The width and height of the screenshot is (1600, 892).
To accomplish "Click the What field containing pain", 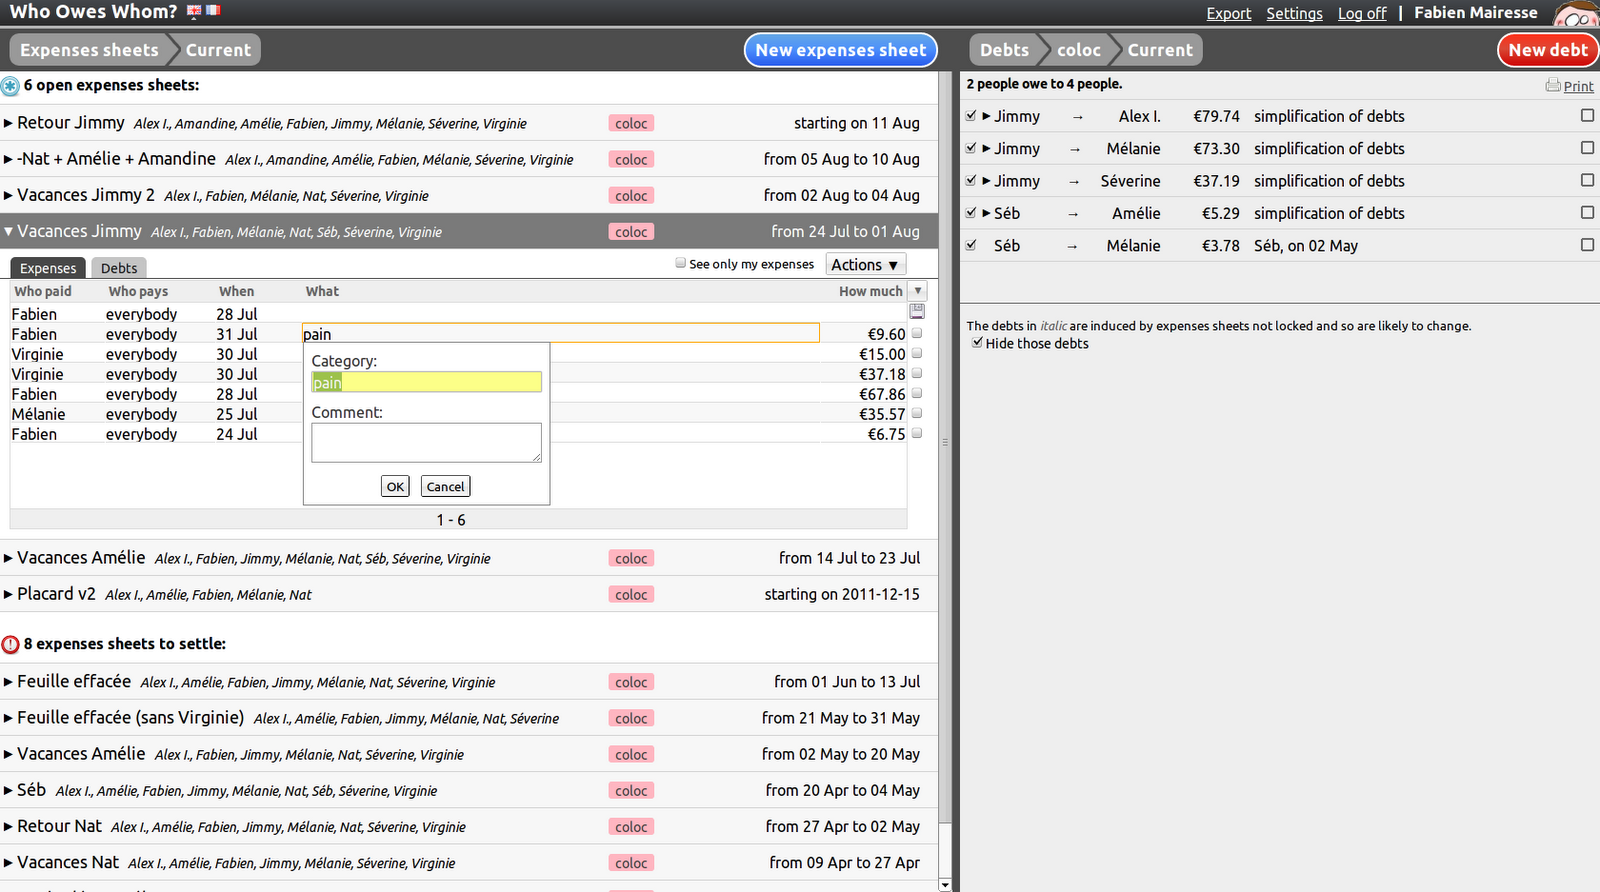I will [560, 333].
